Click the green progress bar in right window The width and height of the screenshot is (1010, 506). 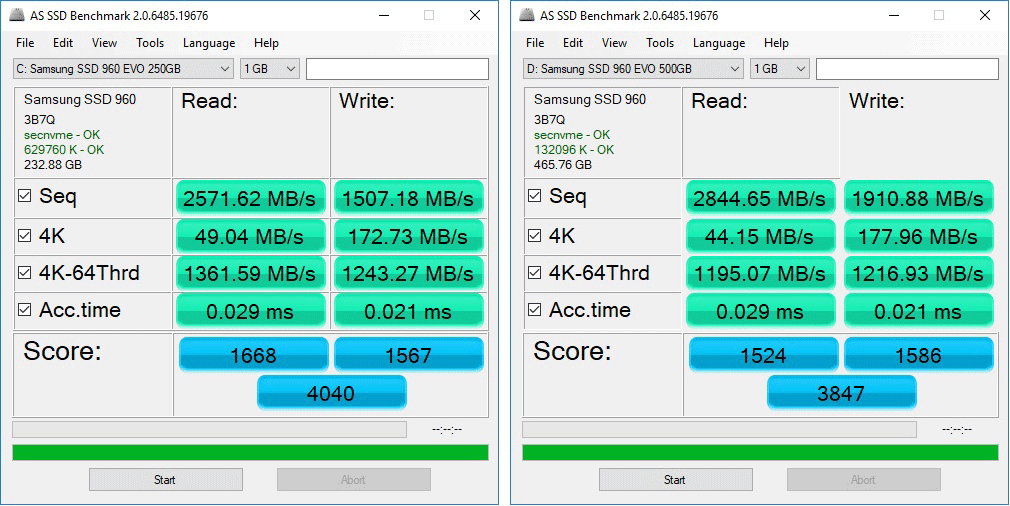(761, 453)
